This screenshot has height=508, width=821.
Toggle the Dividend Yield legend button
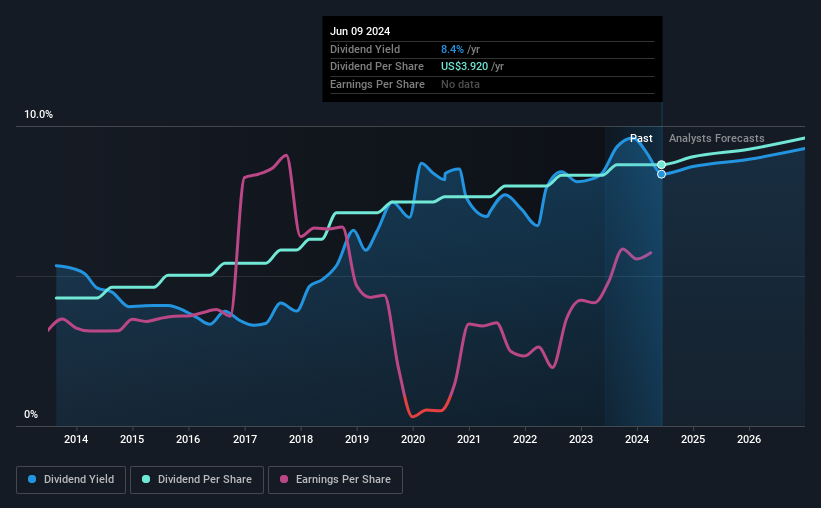click(x=71, y=480)
